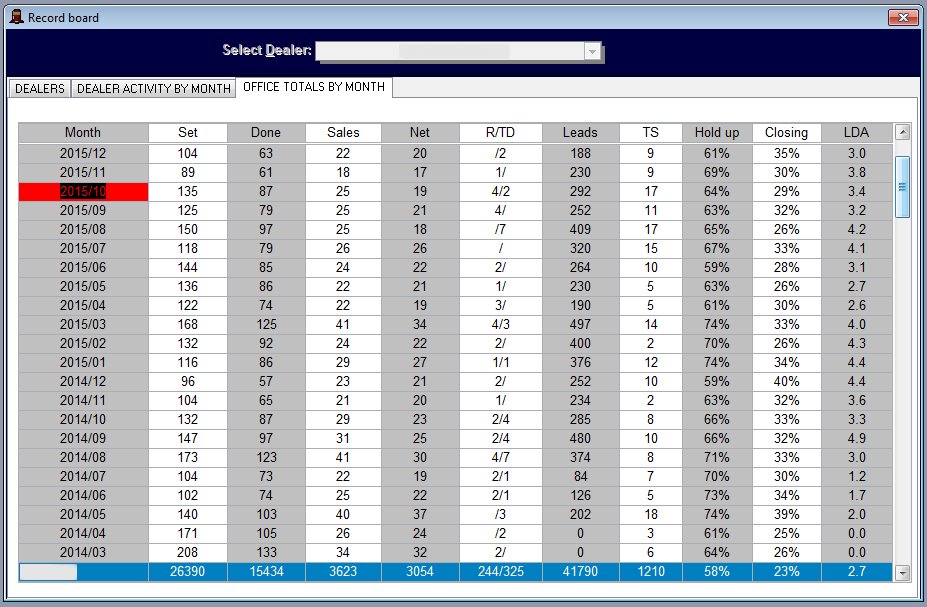
Task: Select the highlighted 2015/10 month row
Action: [x=83, y=191]
